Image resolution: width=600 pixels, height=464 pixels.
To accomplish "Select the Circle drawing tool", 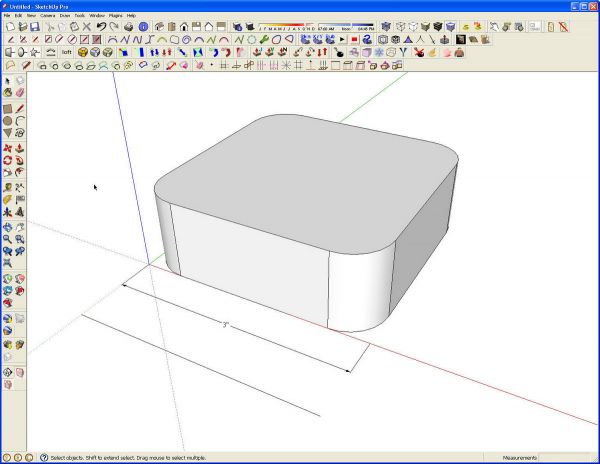I will (8, 121).
